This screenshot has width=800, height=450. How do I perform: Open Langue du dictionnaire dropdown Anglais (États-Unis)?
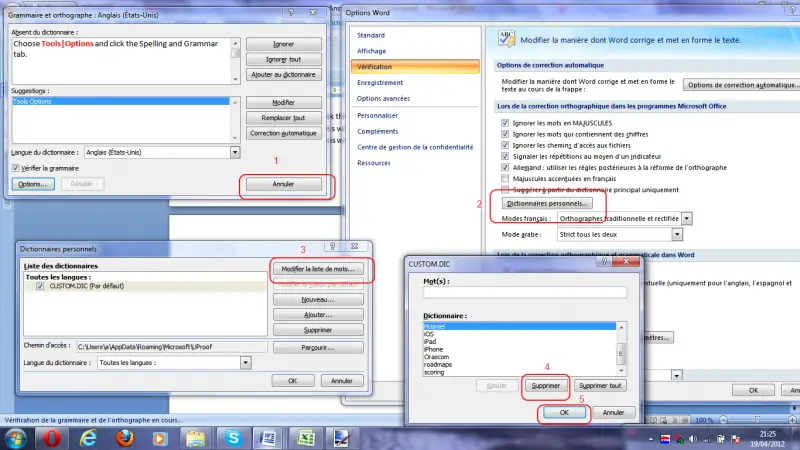[x=235, y=152]
